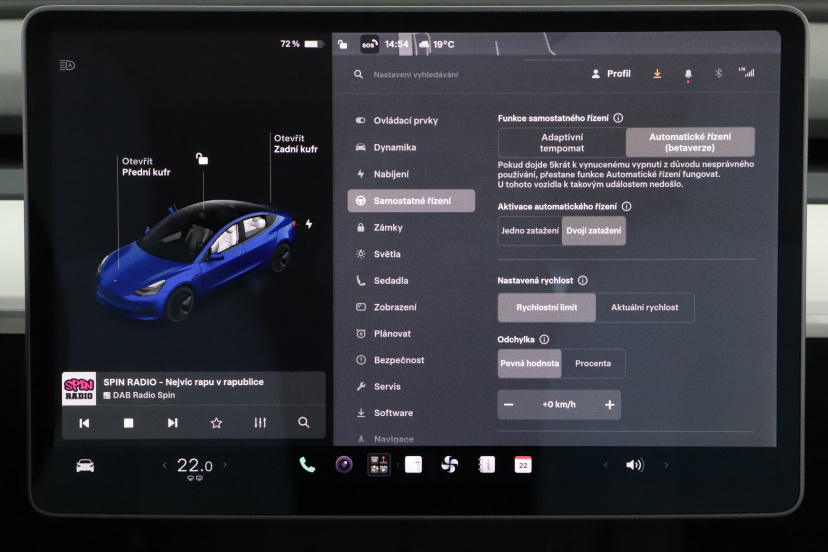Screen dimensions: 828x552
Task: Open the charge port lightning icon
Action: tap(309, 224)
